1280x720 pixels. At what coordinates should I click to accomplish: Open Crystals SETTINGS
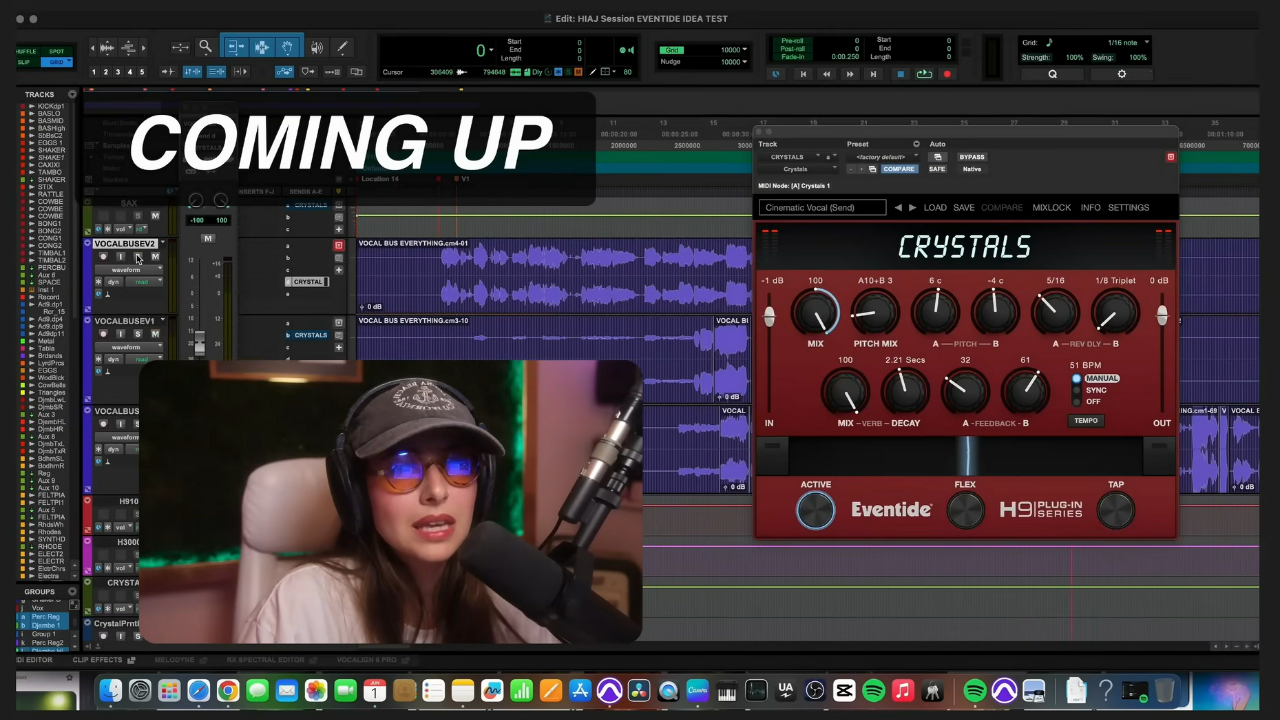tap(1128, 208)
